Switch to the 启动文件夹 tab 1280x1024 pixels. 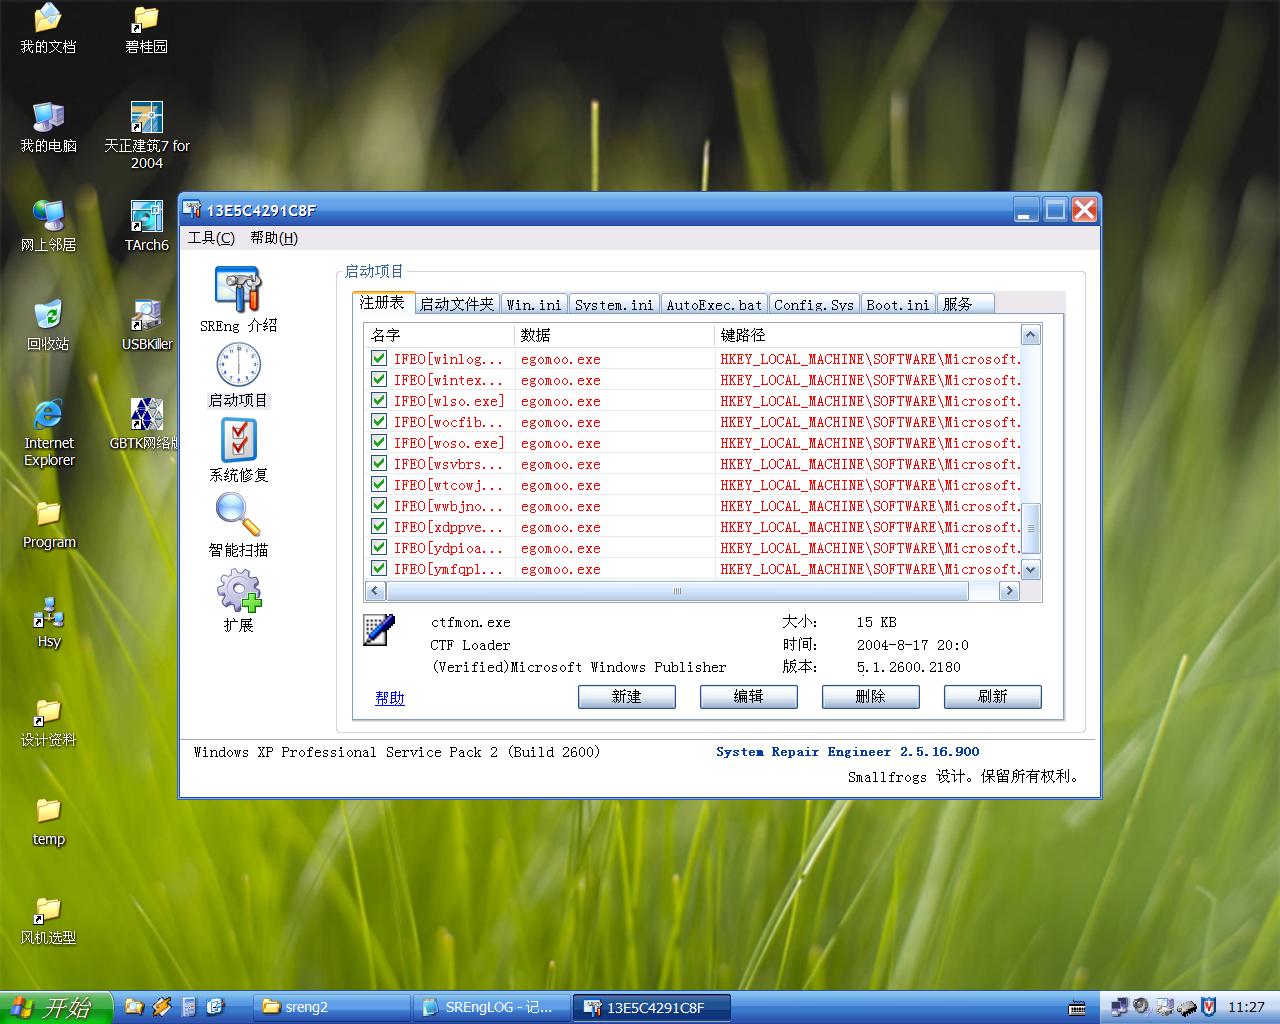point(456,304)
